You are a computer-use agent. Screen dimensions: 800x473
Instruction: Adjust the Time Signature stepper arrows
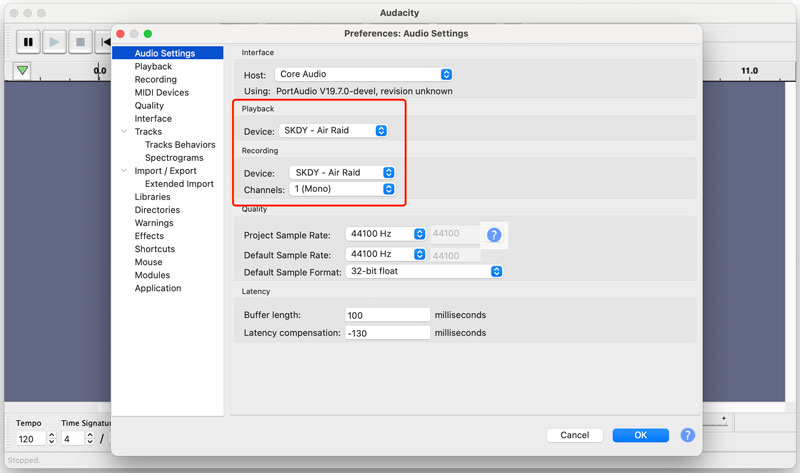(x=90, y=439)
